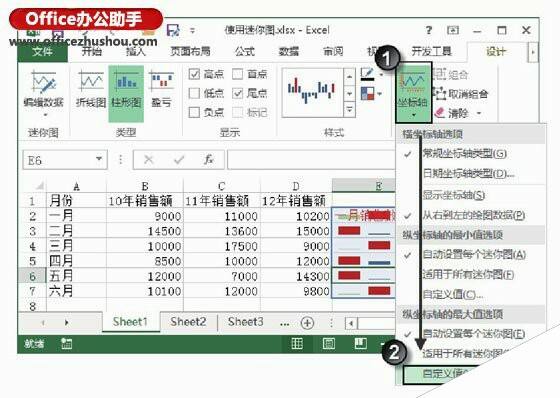The image size is (560, 398).
Task: Switch to Page Break Preview status bar icon
Action: point(361,343)
